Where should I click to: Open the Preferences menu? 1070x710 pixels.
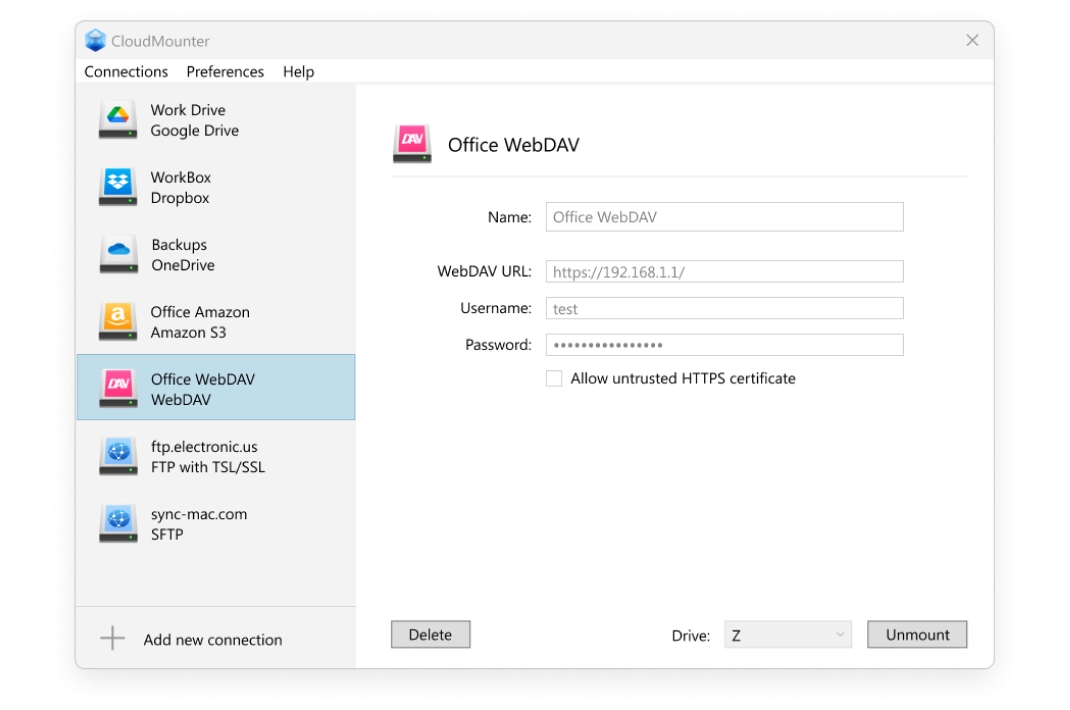(x=225, y=72)
